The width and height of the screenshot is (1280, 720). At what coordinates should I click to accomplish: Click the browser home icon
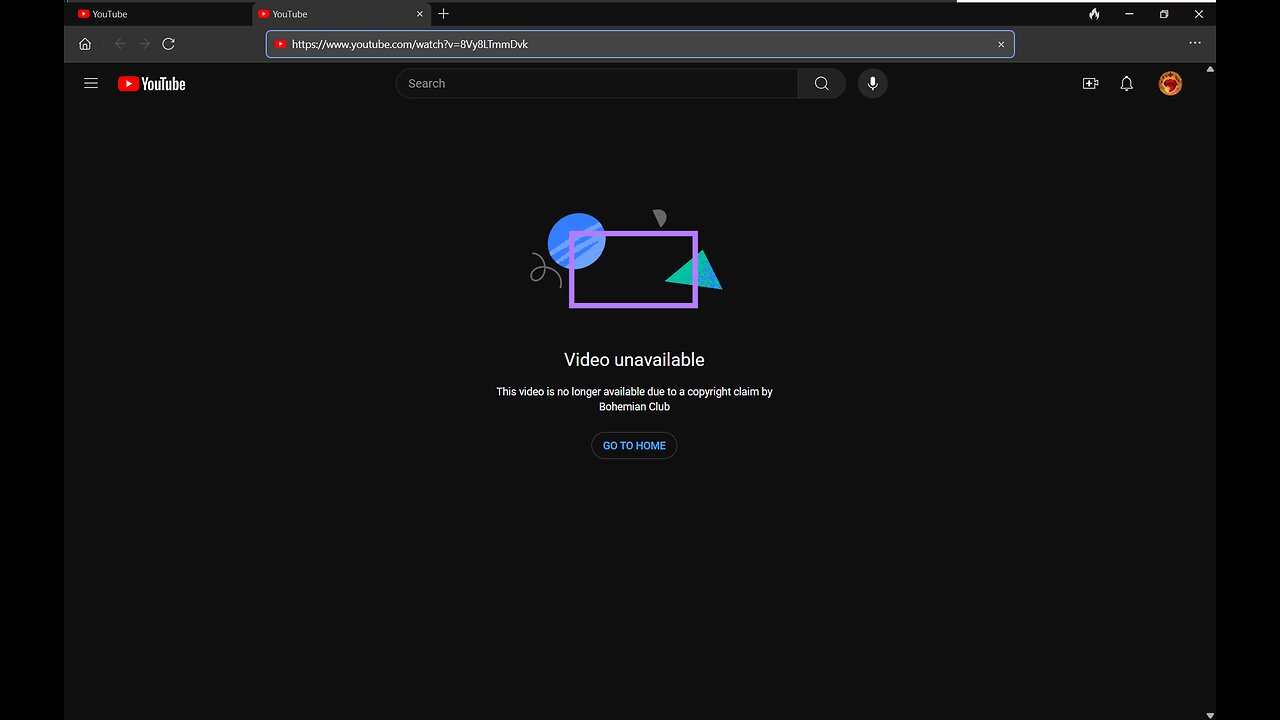point(85,44)
